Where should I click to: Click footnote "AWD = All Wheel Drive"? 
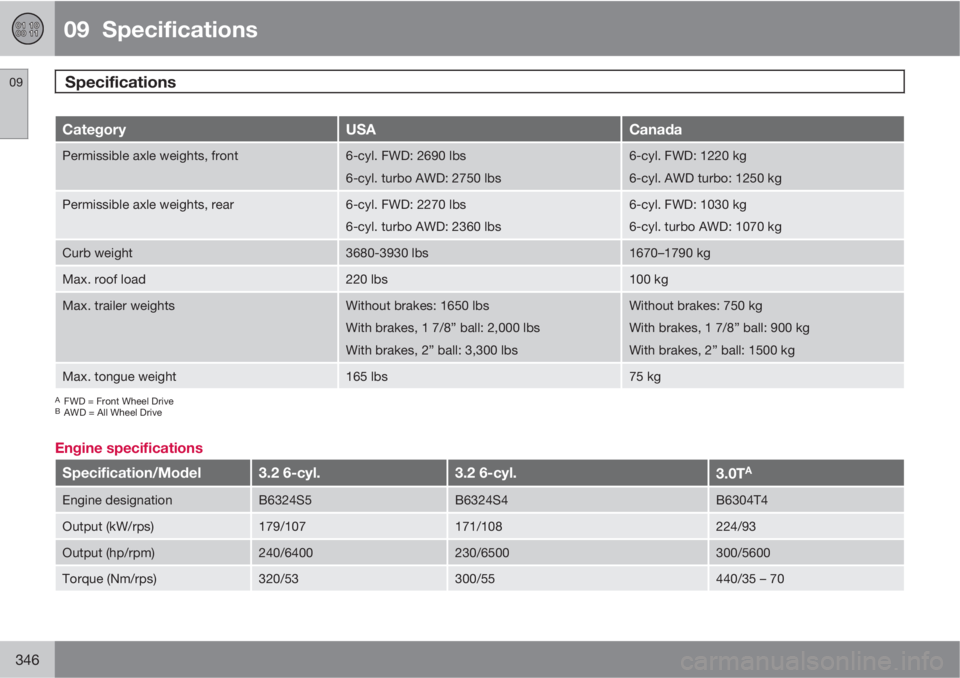[113, 413]
